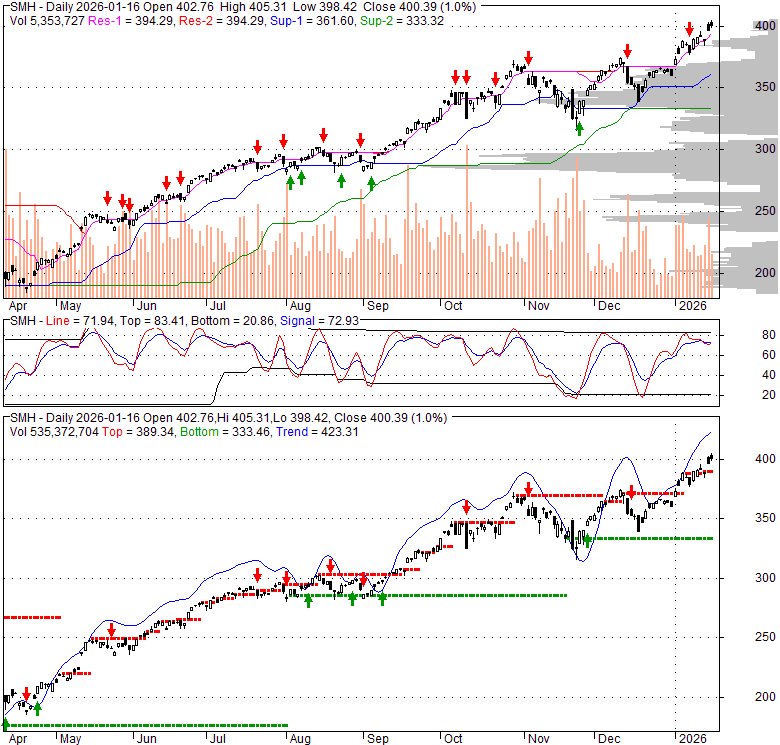Screen dimensions: 780x745
Task: Click the 300 price label on bottom chart axis
Action: point(765,577)
